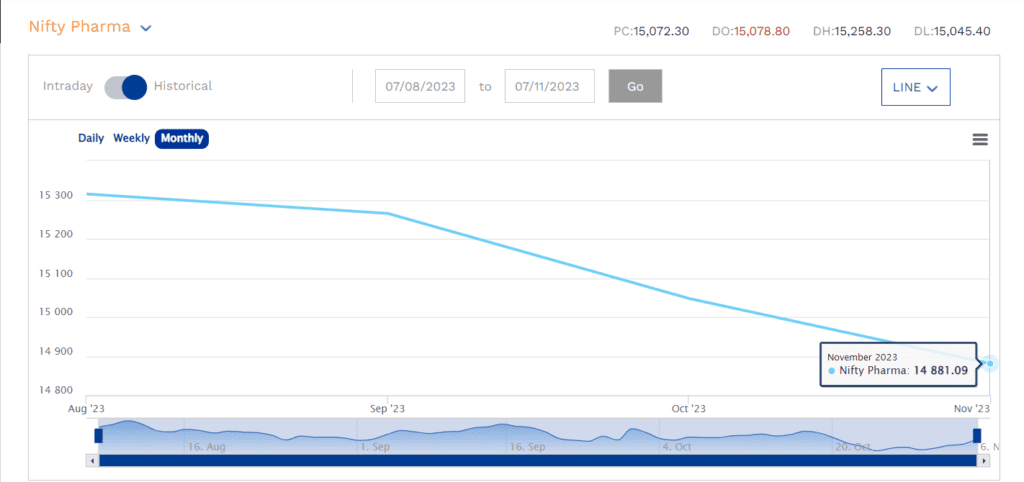Open the LINE chart type dropdown
Viewport: 1024px width, 482px height.
[x=916, y=87]
